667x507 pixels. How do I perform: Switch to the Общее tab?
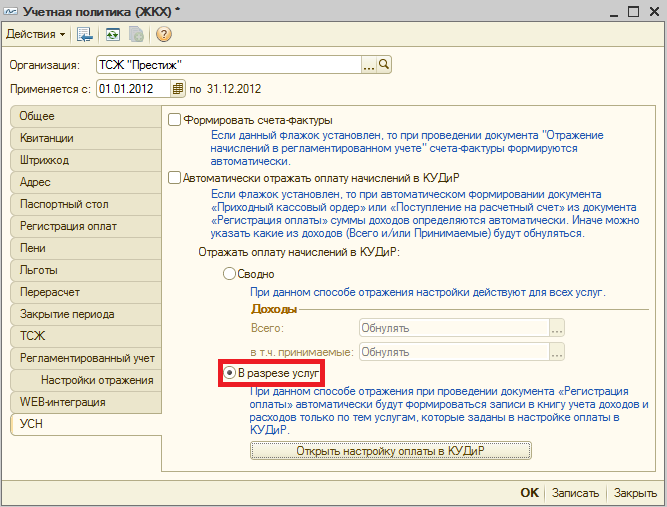[86, 116]
